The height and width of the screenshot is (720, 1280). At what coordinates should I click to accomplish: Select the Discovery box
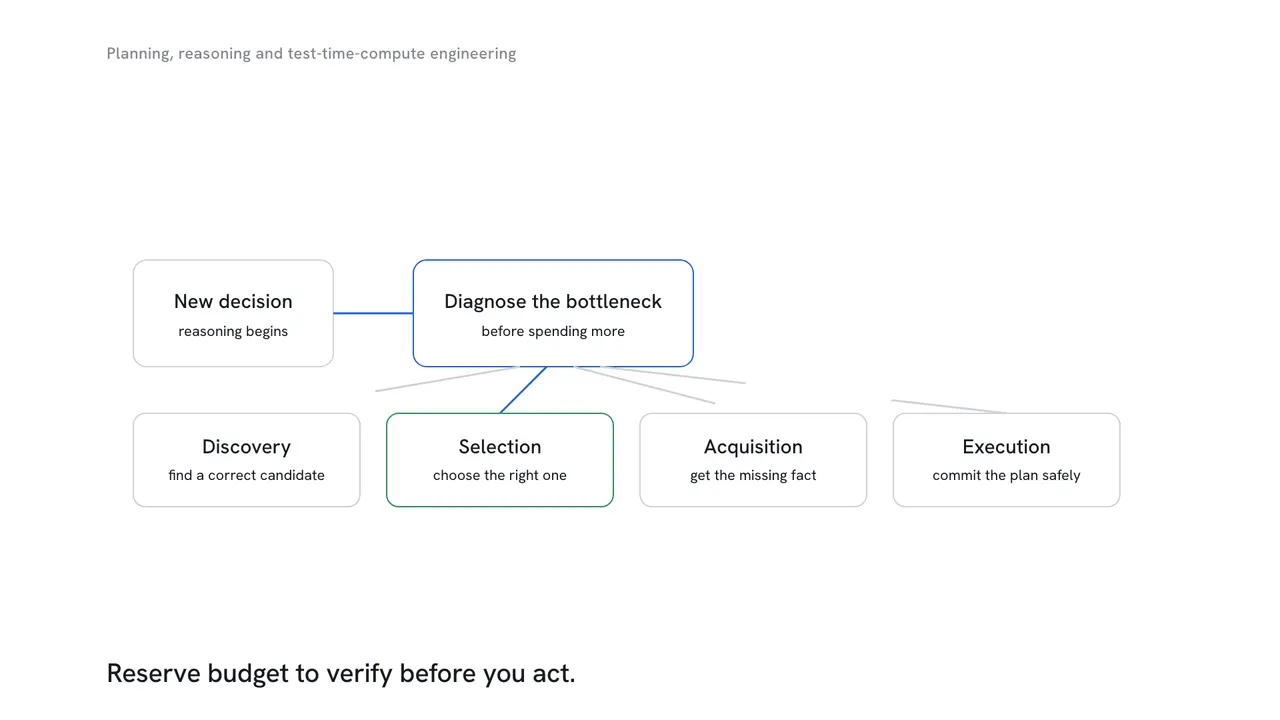pos(246,460)
